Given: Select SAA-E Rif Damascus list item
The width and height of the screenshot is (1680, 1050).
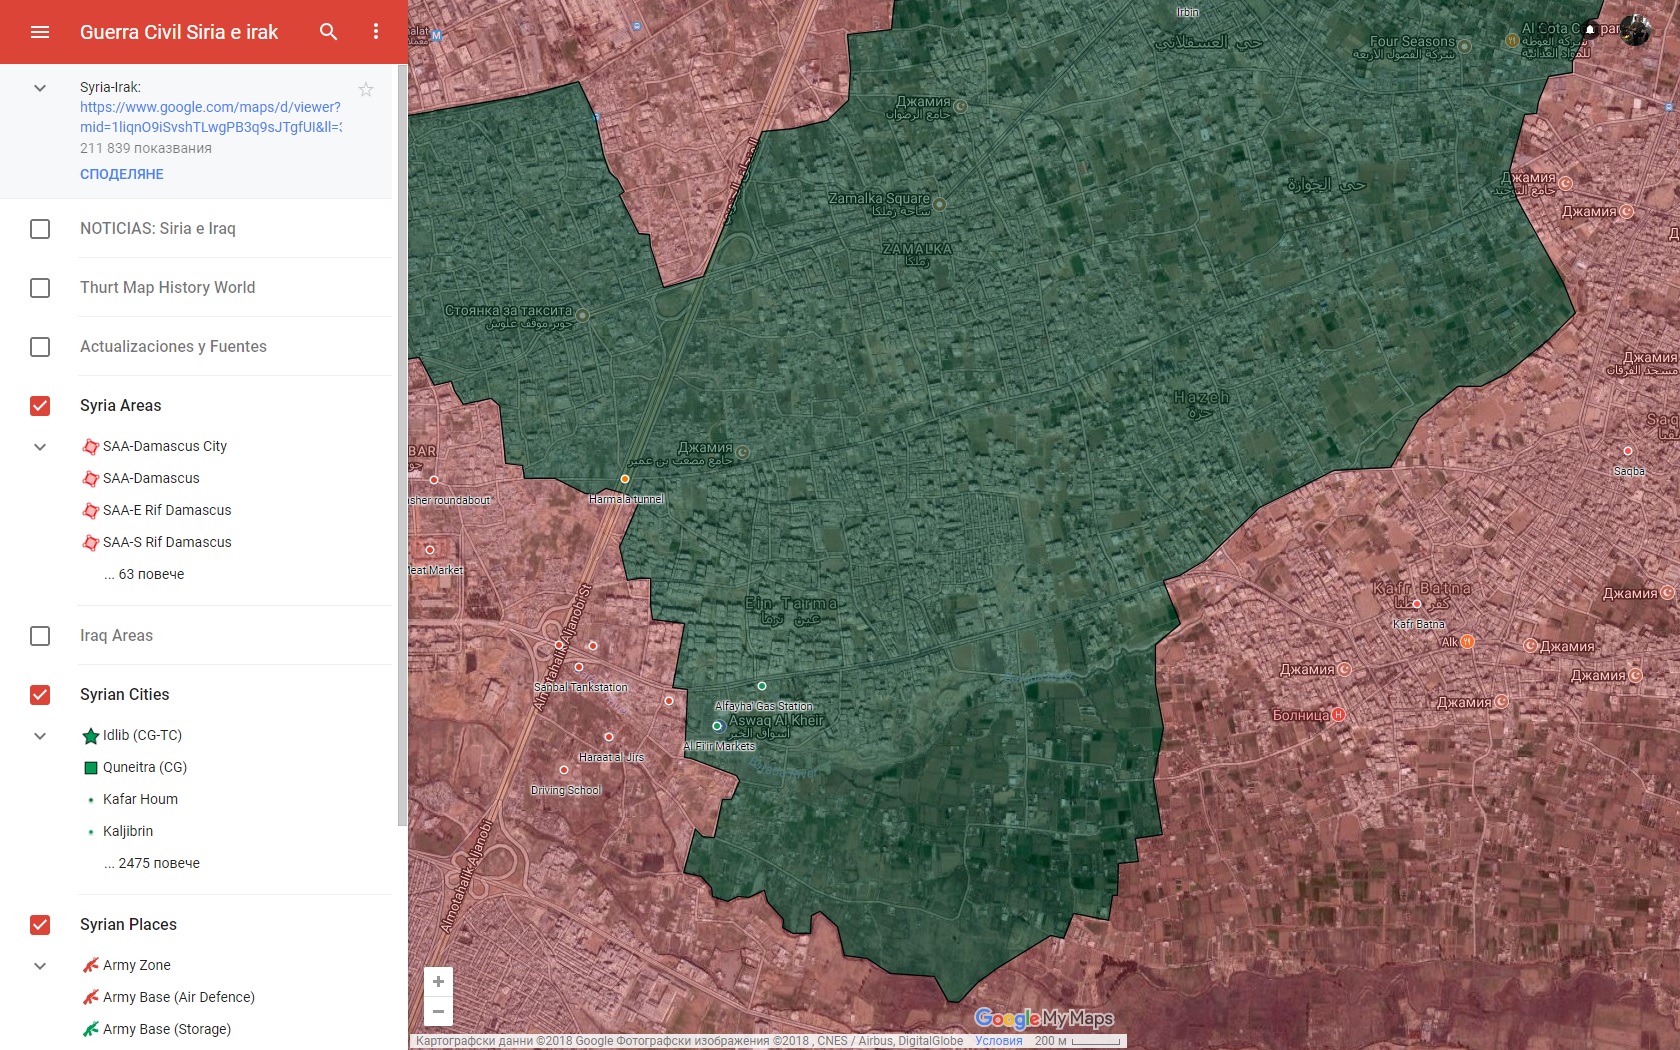Looking at the screenshot, I should pyautogui.click(x=167, y=510).
